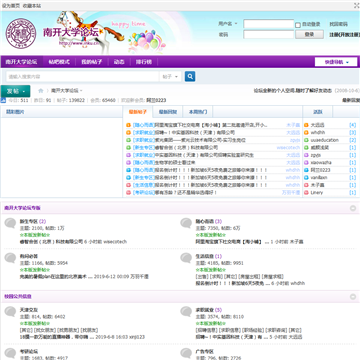The height and width of the screenshot is (360, 360).
Task: Click the username input field
Action: click(269, 24)
